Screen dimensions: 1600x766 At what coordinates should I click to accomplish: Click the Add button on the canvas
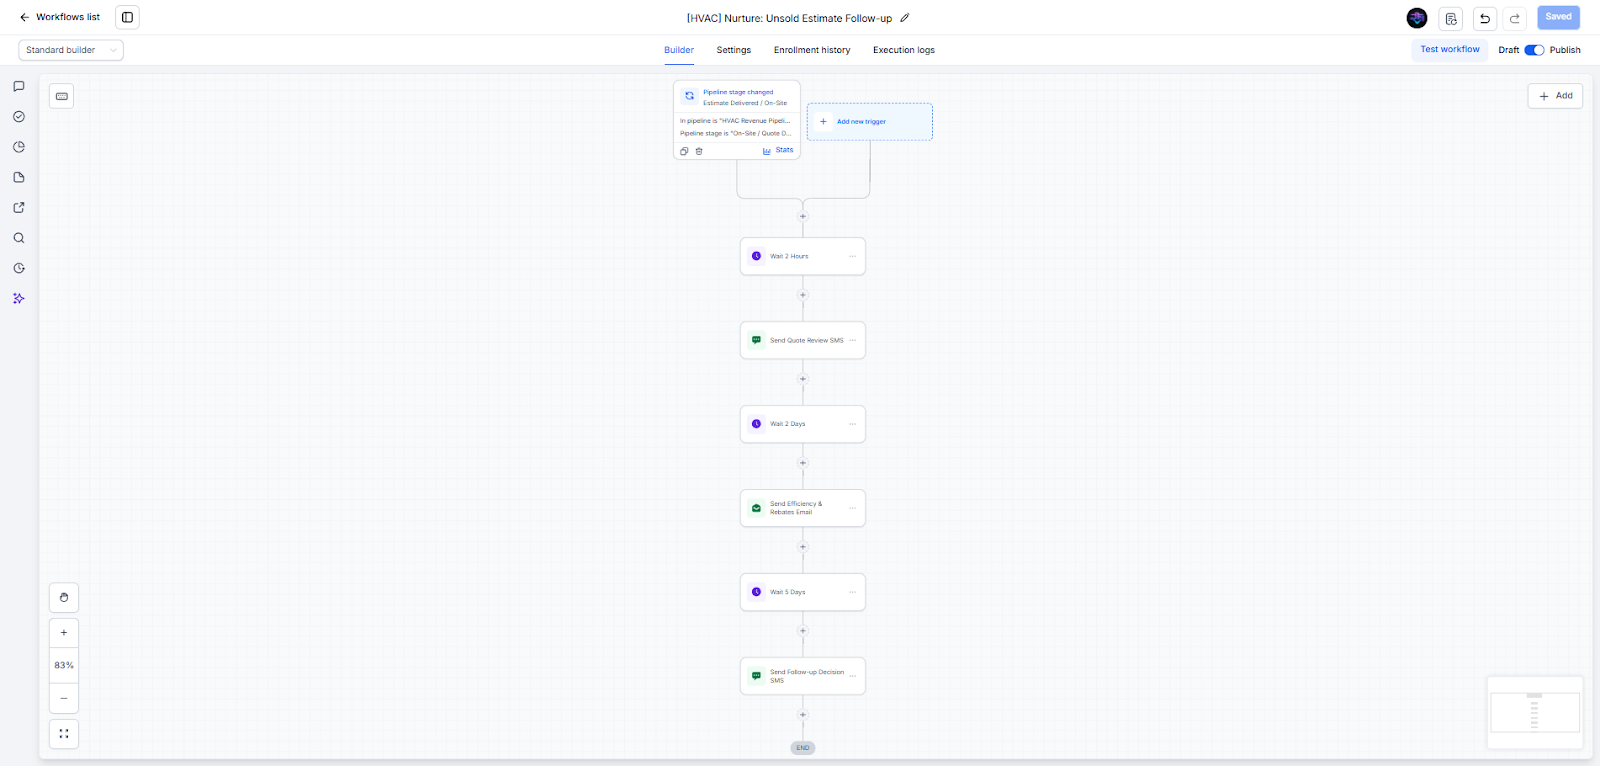1555,96
